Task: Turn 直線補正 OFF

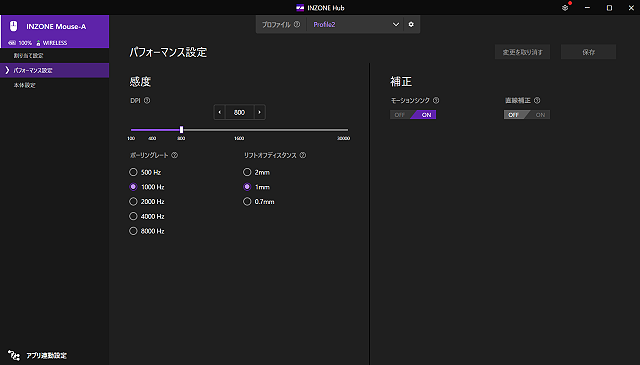Action: (514, 115)
